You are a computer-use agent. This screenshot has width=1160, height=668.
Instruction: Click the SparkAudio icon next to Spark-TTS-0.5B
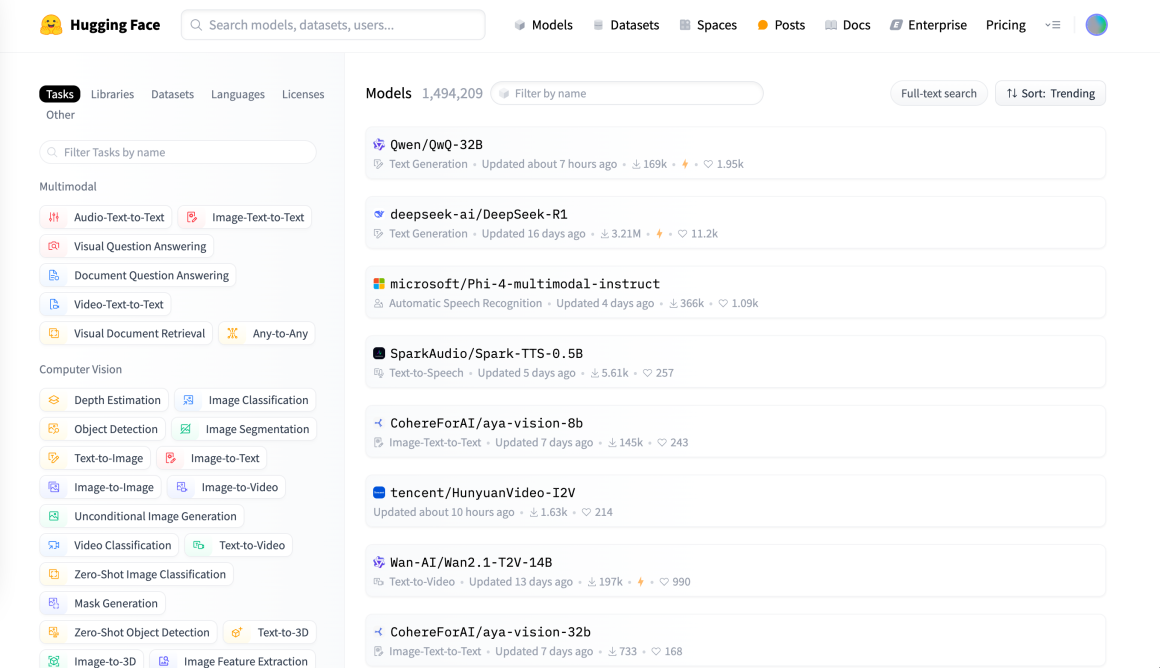[x=379, y=353]
